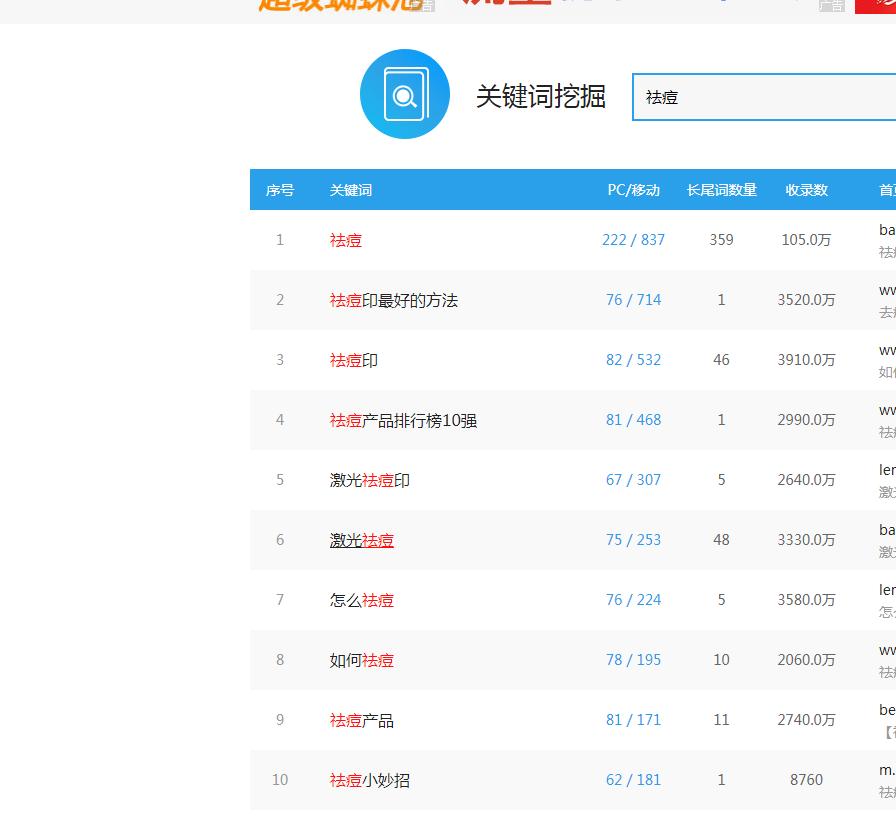Click the 81 / 171 link for 祛痘产品

pos(633,720)
